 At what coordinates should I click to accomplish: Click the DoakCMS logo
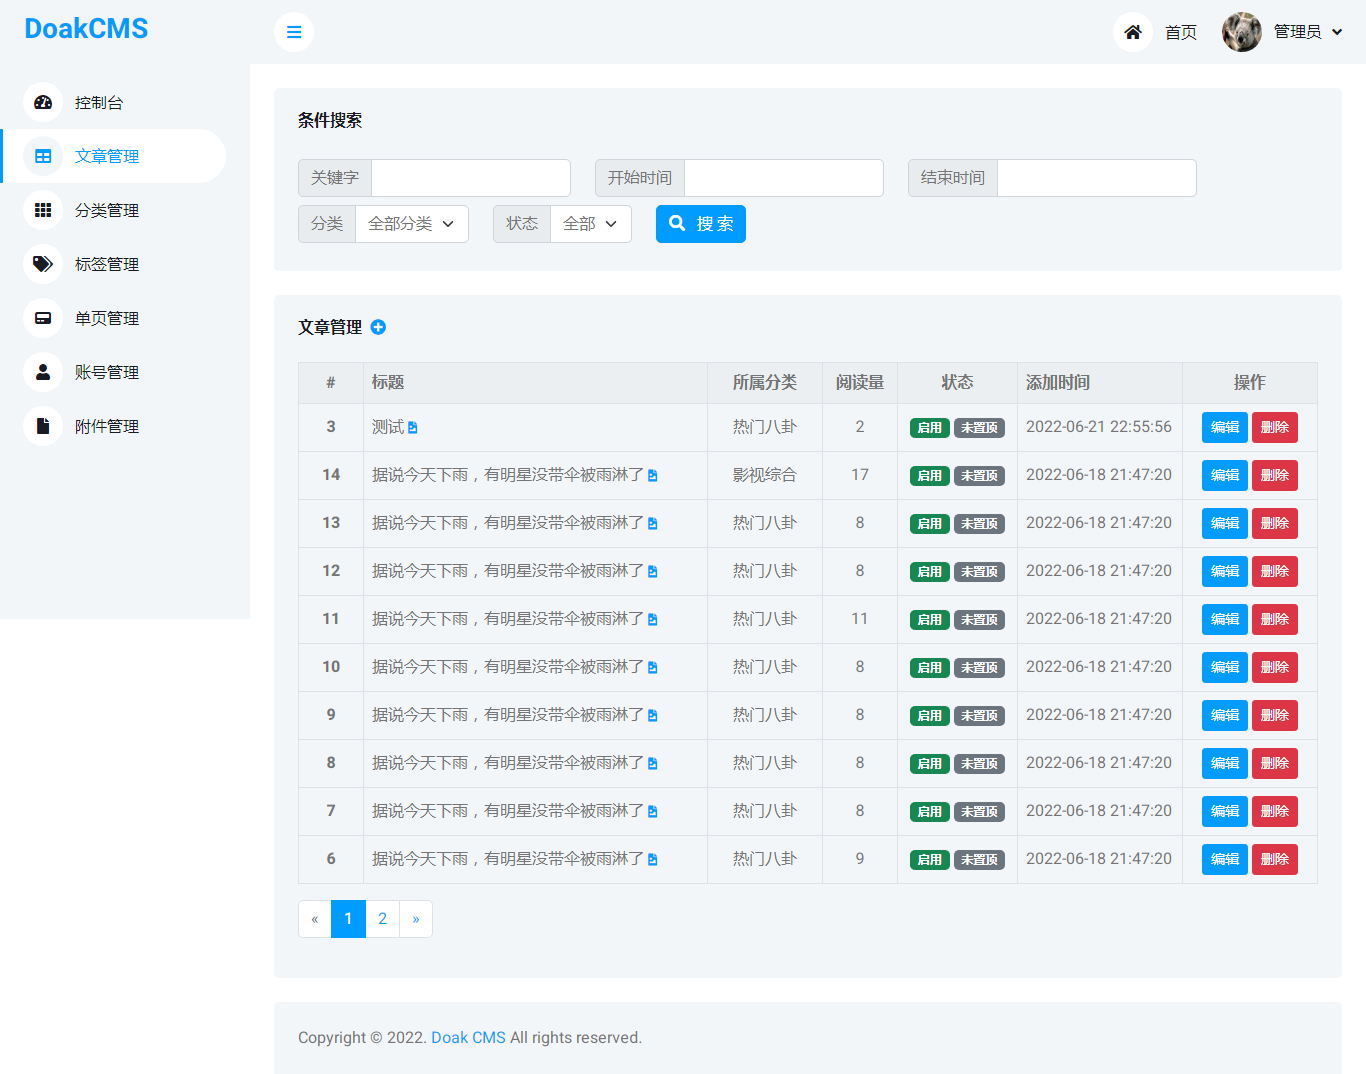click(86, 29)
